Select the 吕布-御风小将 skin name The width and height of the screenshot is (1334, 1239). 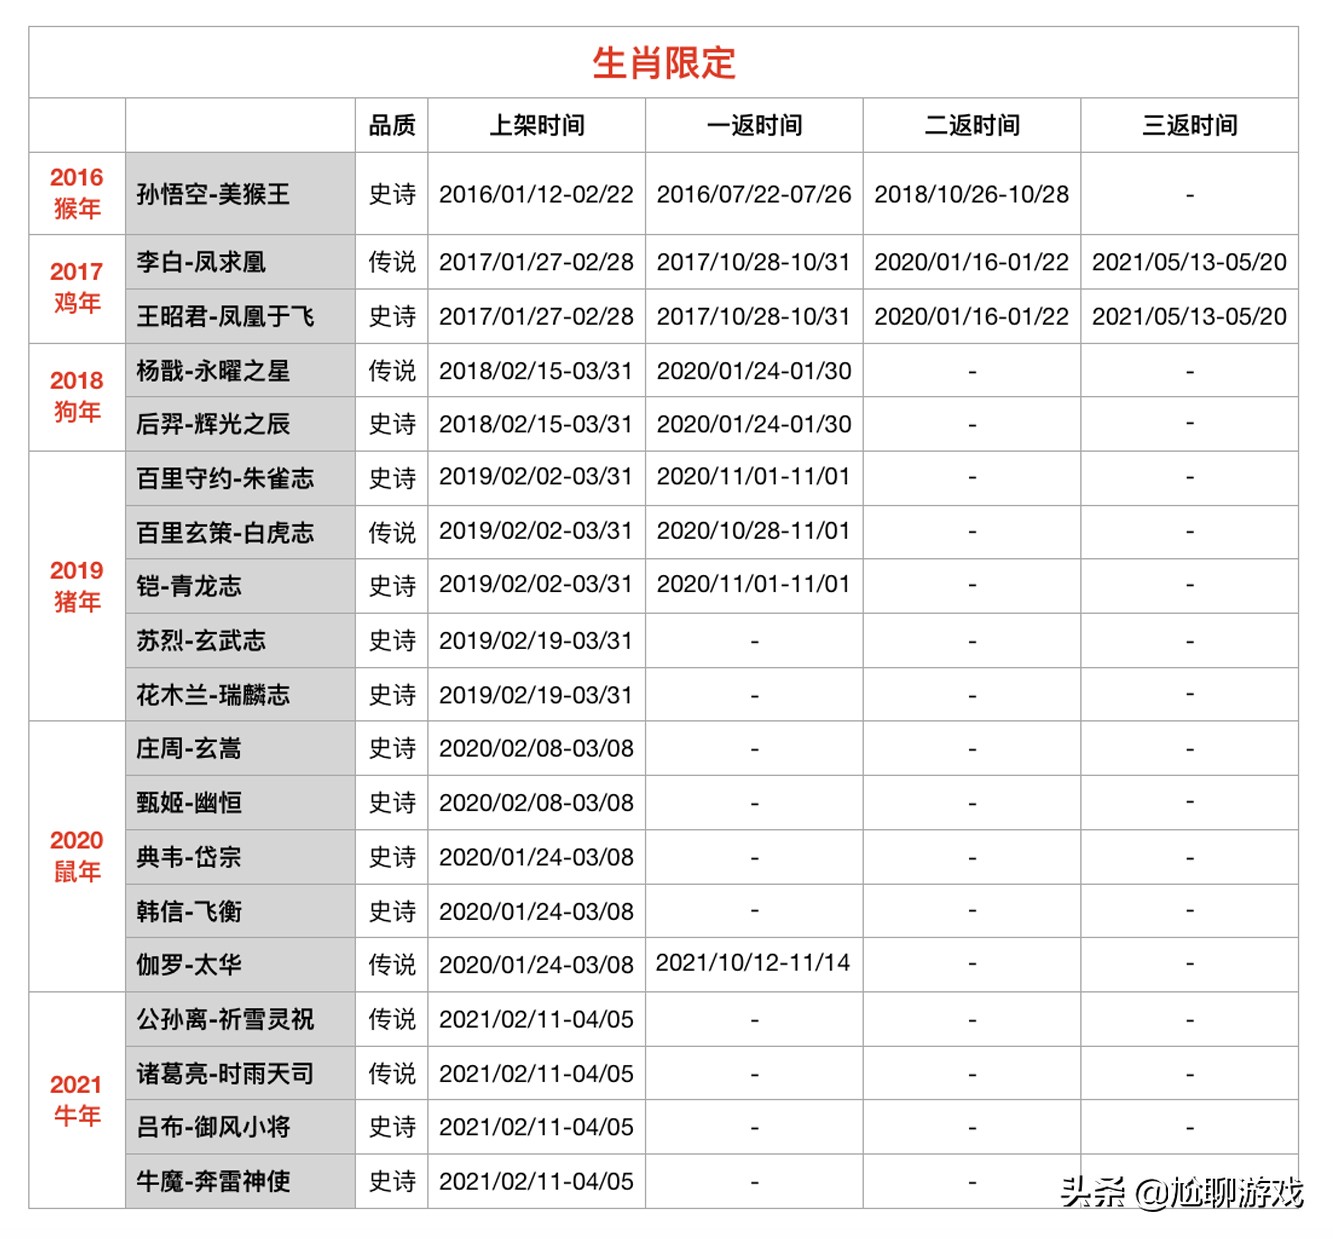pyautogui.click(x=213, y=1127)
